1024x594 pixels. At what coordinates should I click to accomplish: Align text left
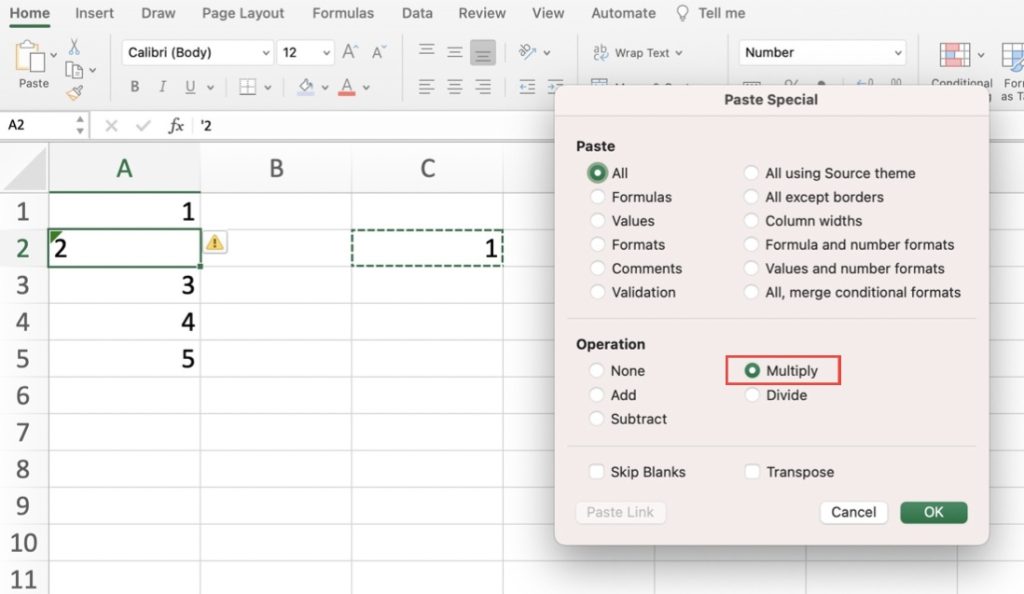pos(426,87)
